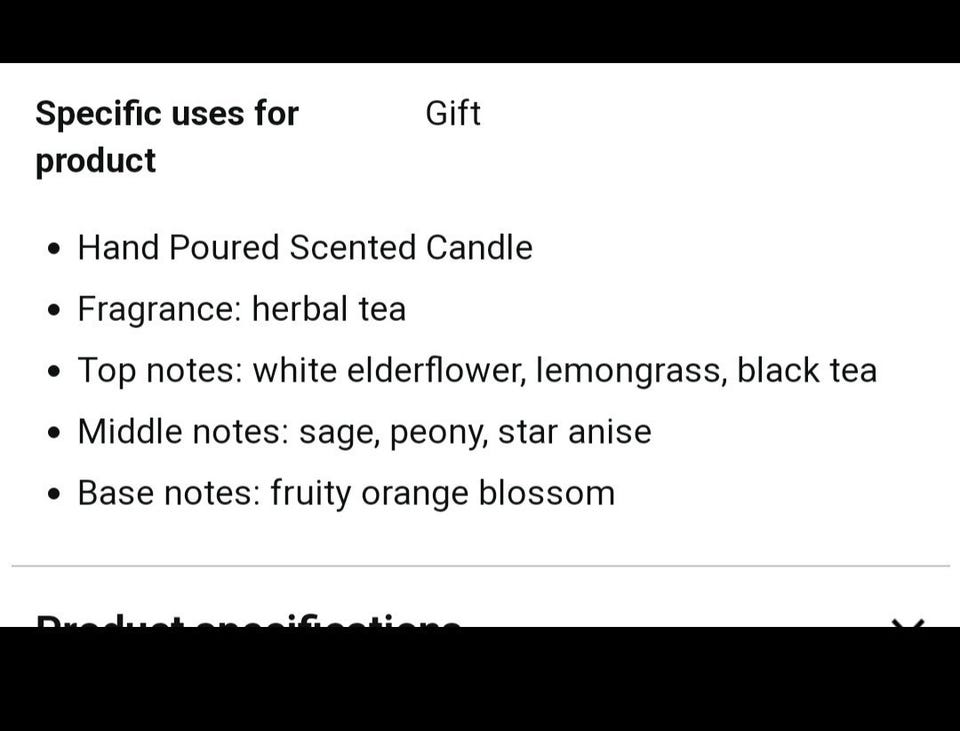Click the partially visible Product specifications heading

click(248, 621)
